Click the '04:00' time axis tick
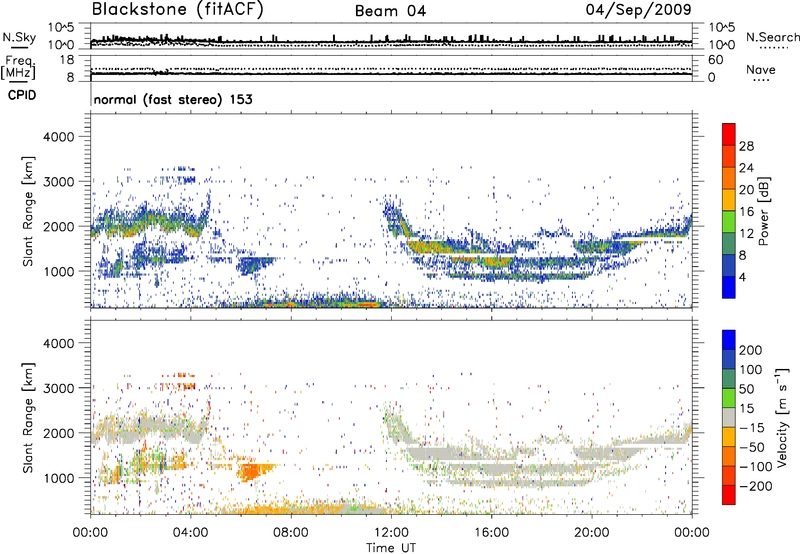The image size is (800, 554). tap(191, 533)
